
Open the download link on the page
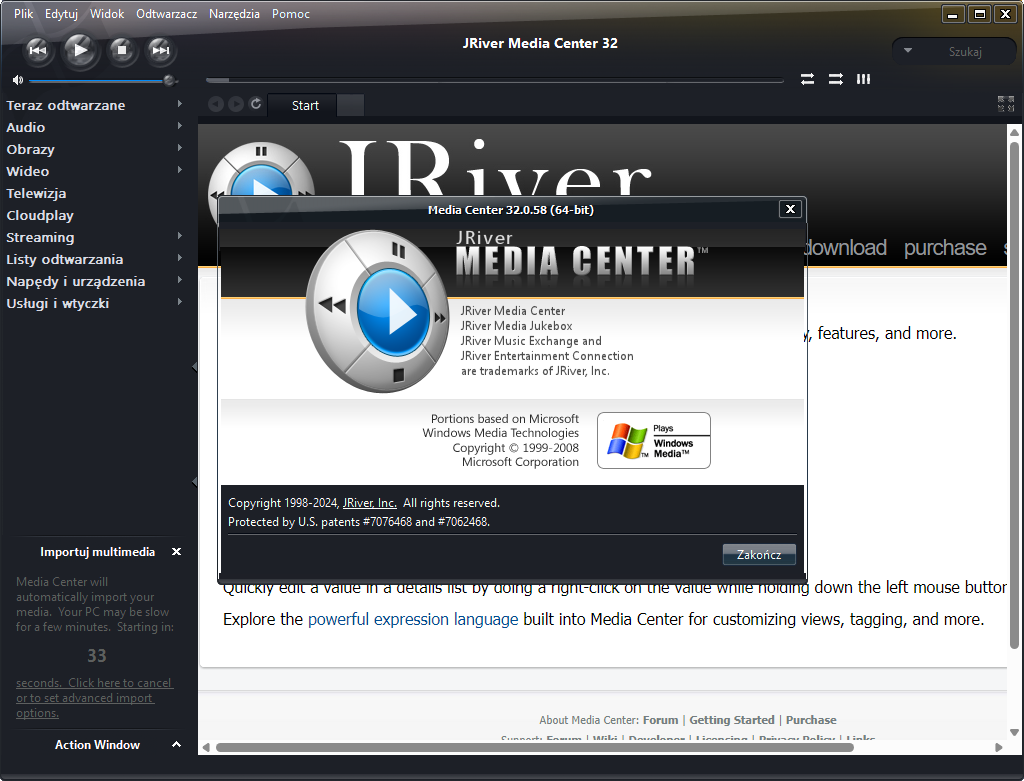click(846, 247)
